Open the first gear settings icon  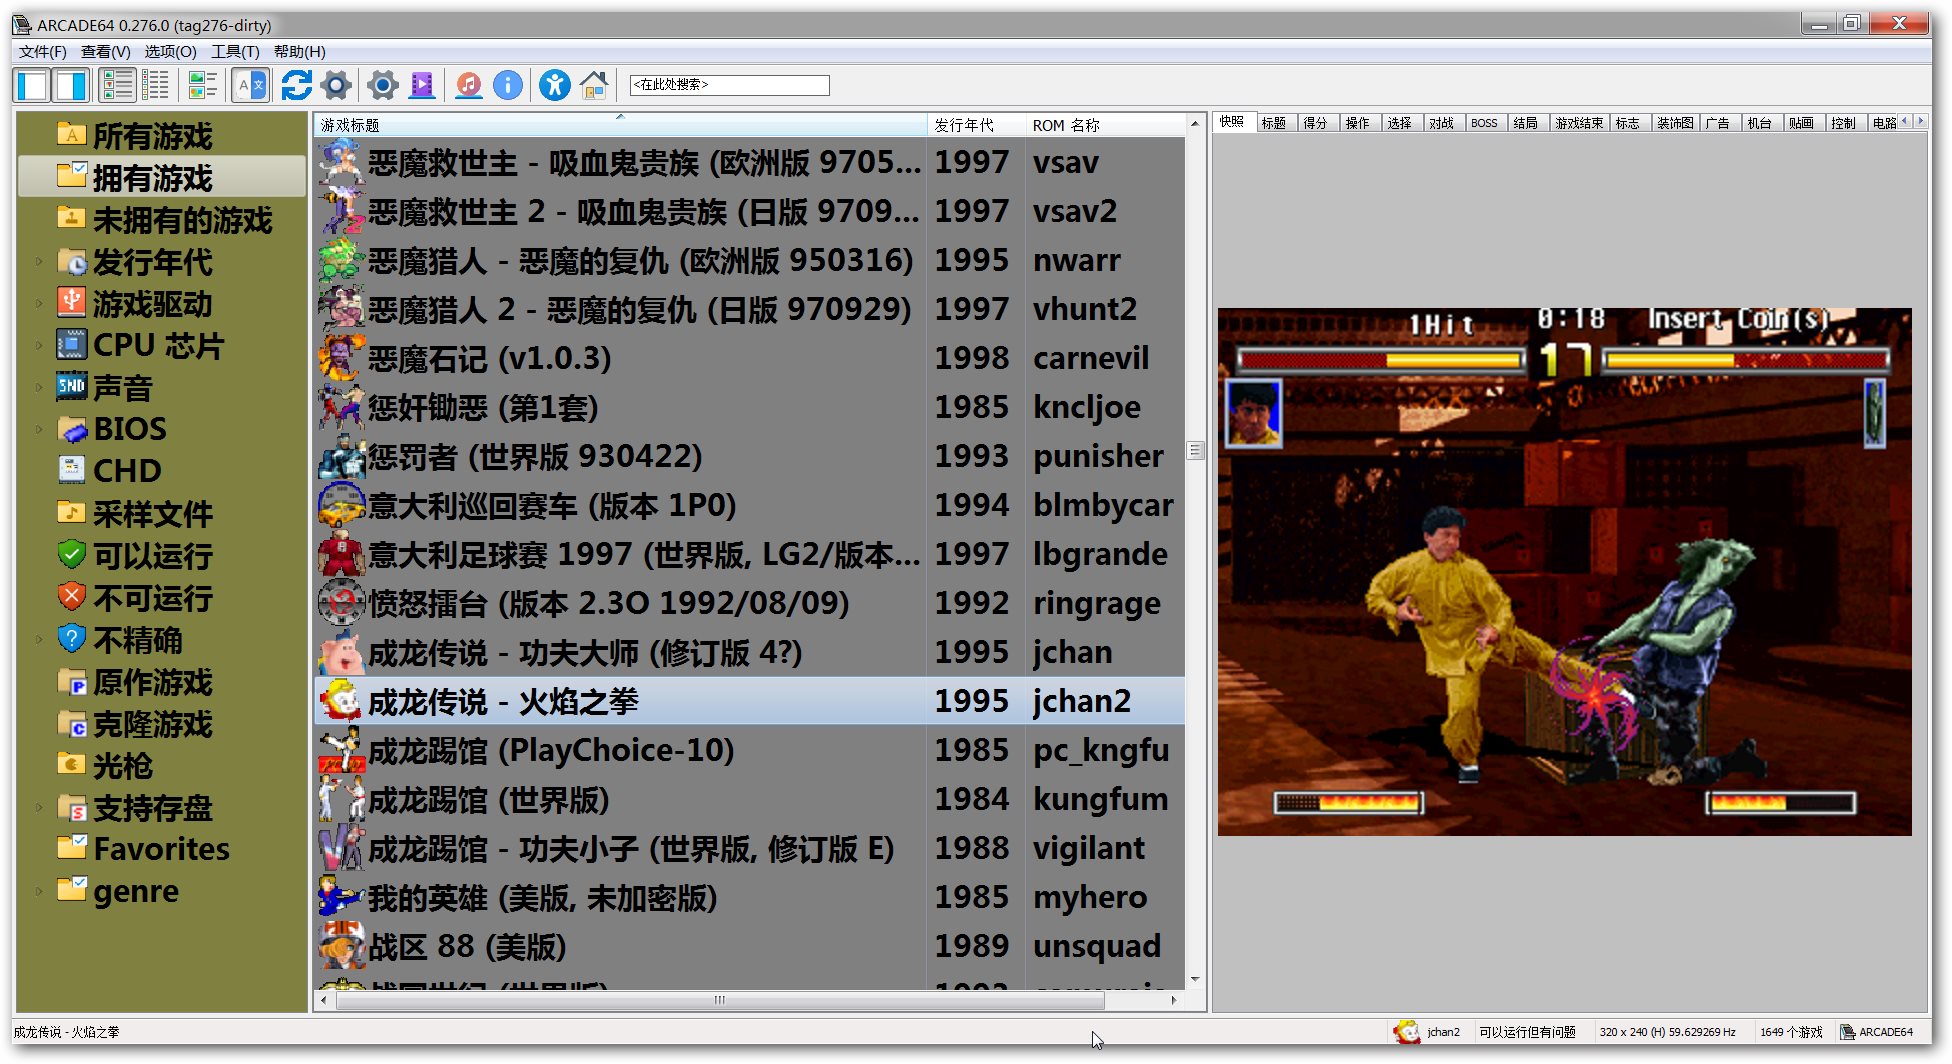pyautogui.click(x=337, y=86)
